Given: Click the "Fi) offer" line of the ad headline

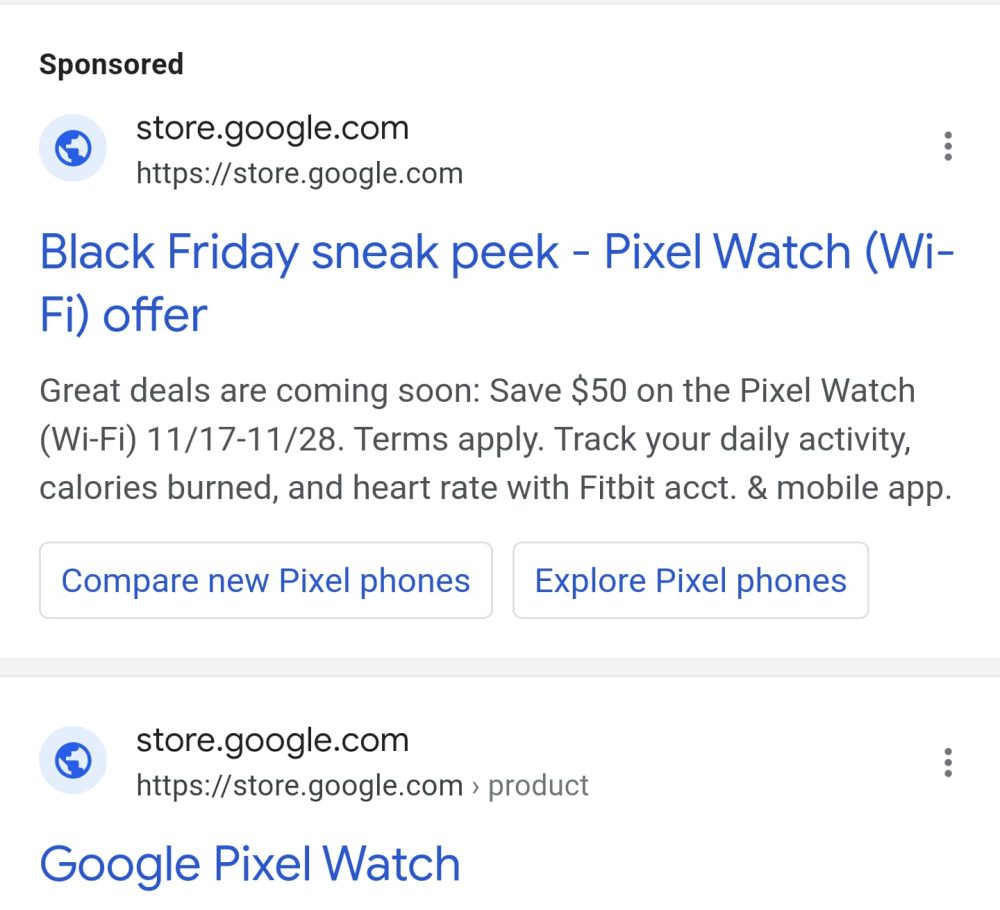Looking at the screenshot, I should [x=123, y=315].
